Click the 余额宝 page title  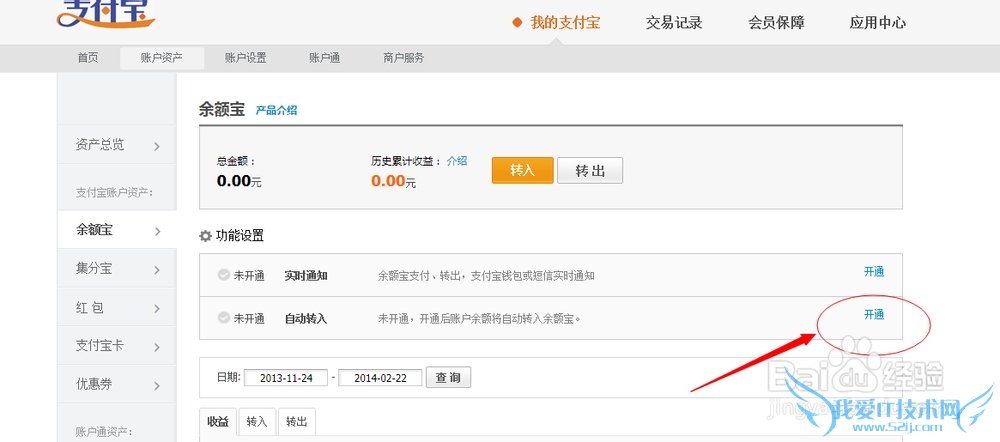coord(221,109)
